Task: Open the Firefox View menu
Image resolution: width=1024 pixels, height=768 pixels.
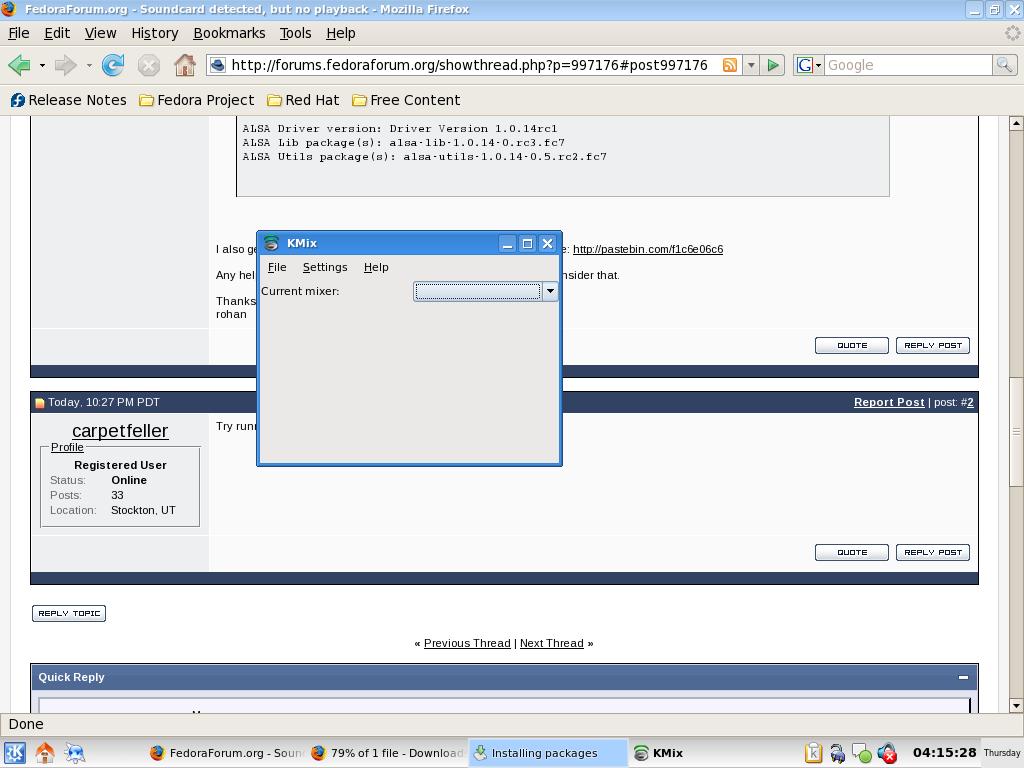Action: [x=100, y=33]
